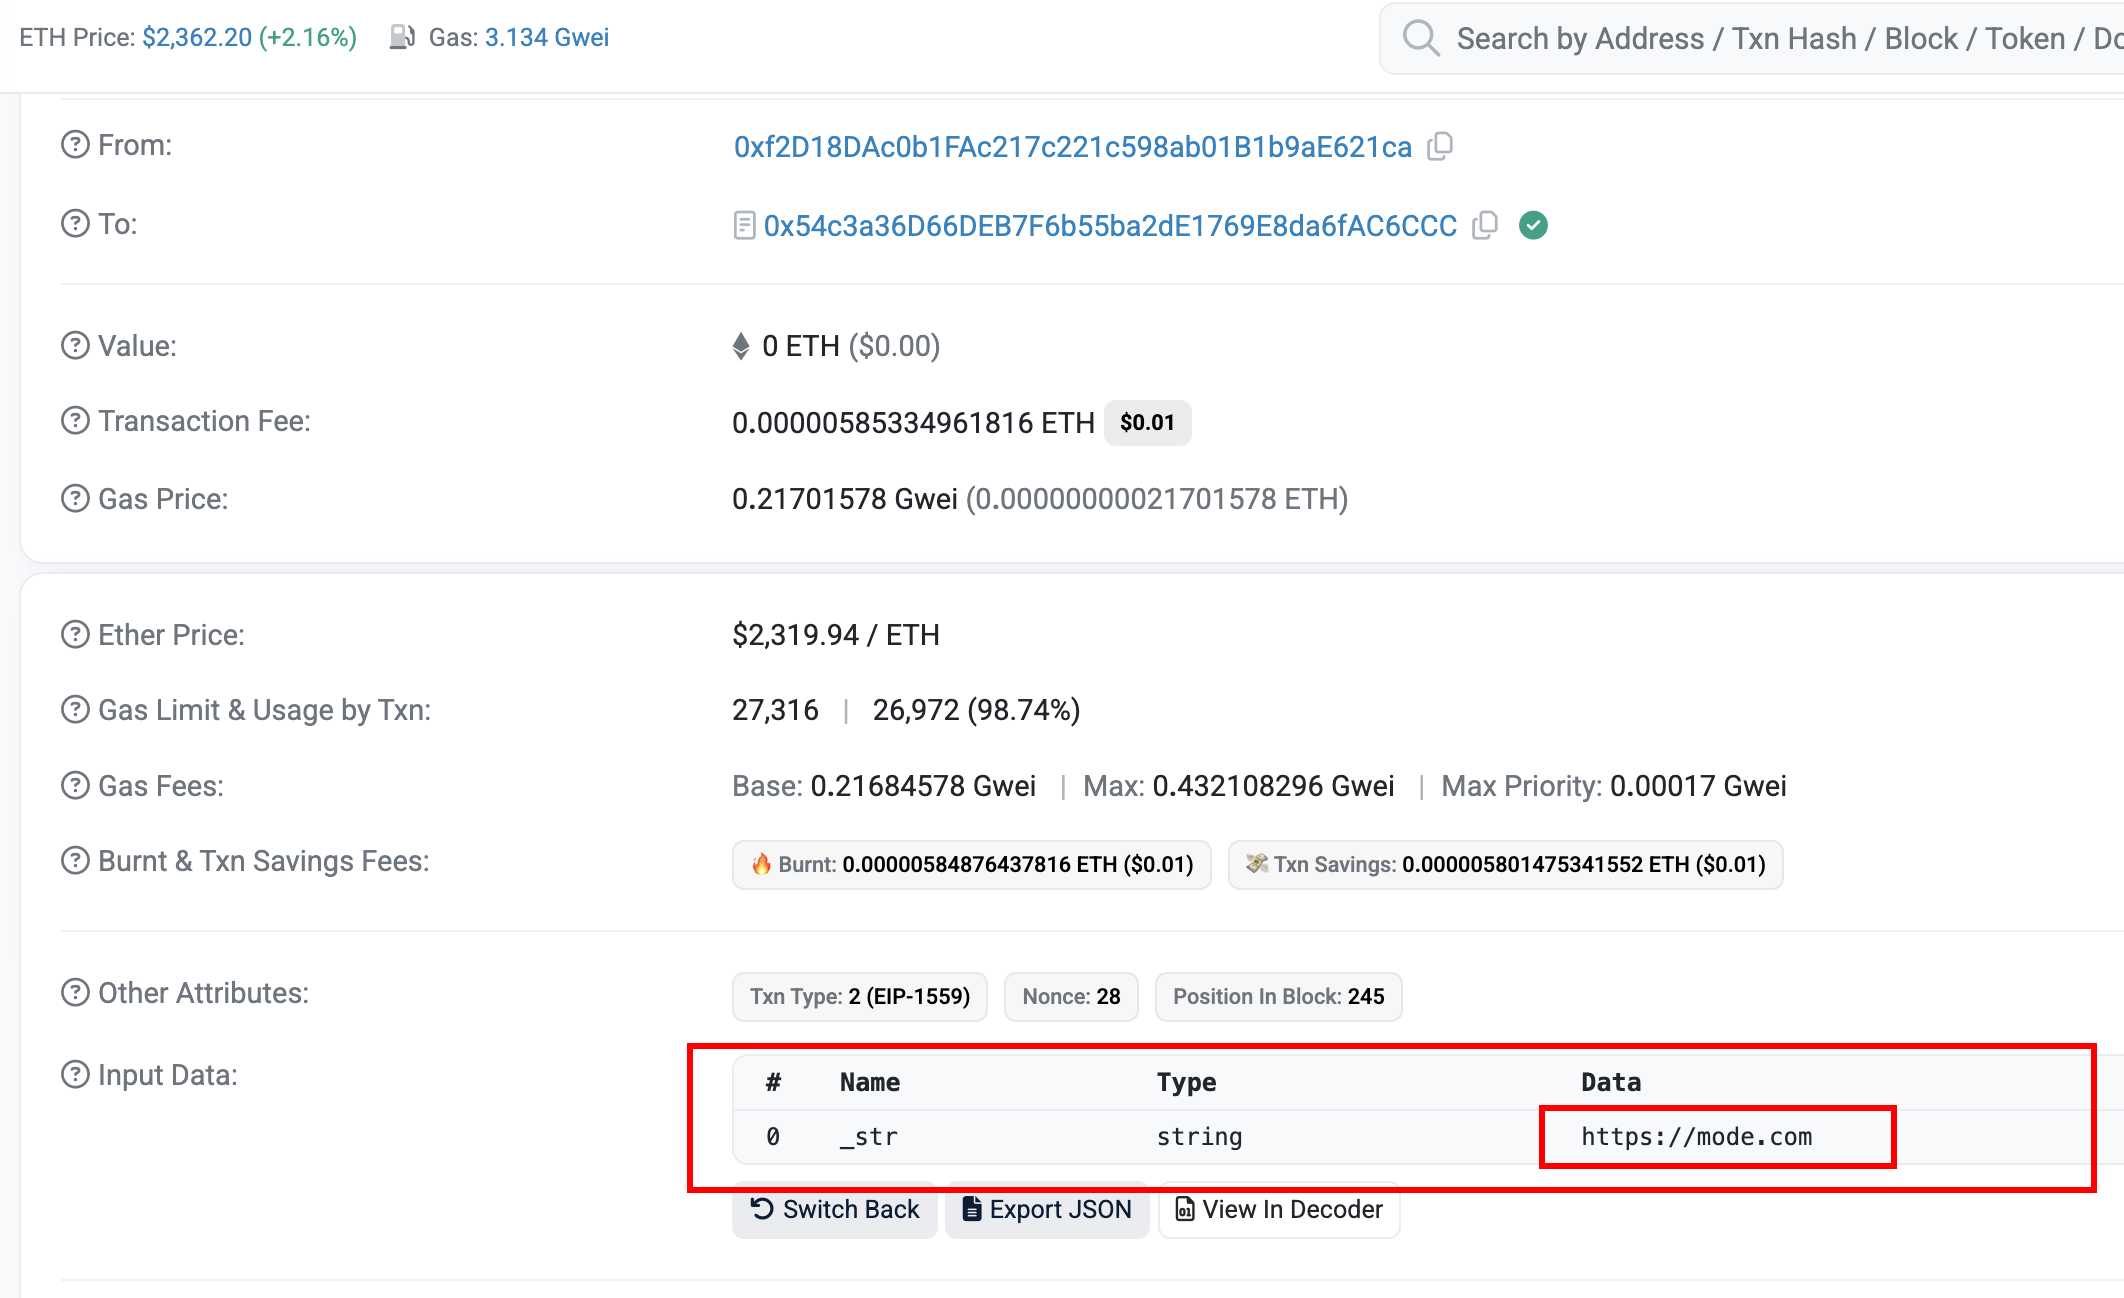Screen dimensions: 2124x1298
Task: Click the Txn Type 2 (EIP-1559) badge
Action: point(860,997)
